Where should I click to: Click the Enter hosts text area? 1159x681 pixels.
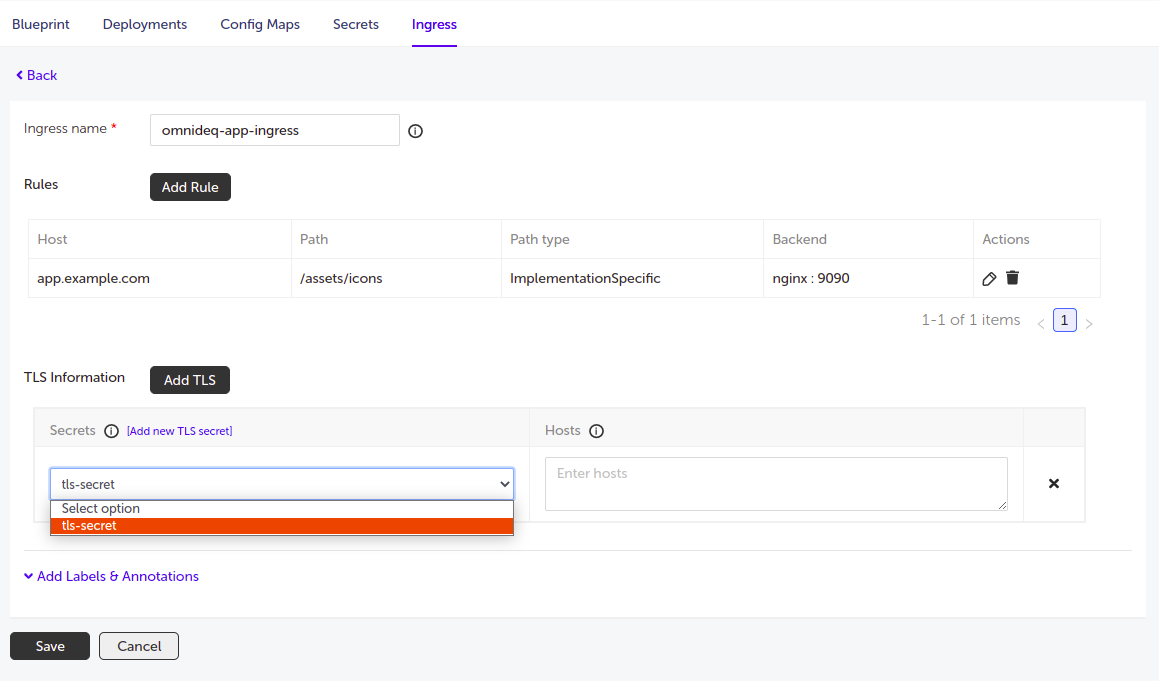coord(776,484)
